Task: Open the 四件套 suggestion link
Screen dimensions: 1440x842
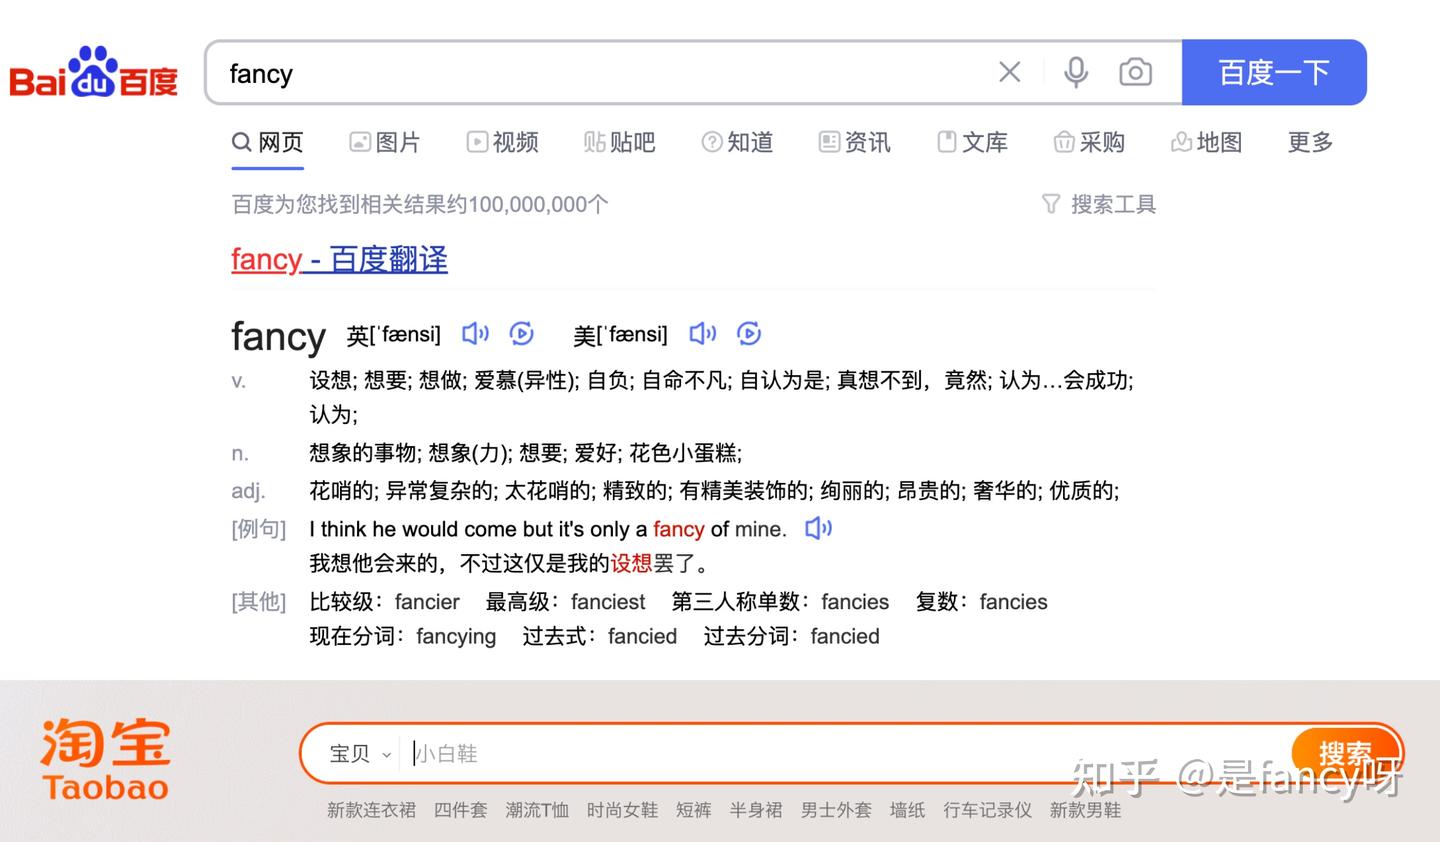Action: pos(461,810)
